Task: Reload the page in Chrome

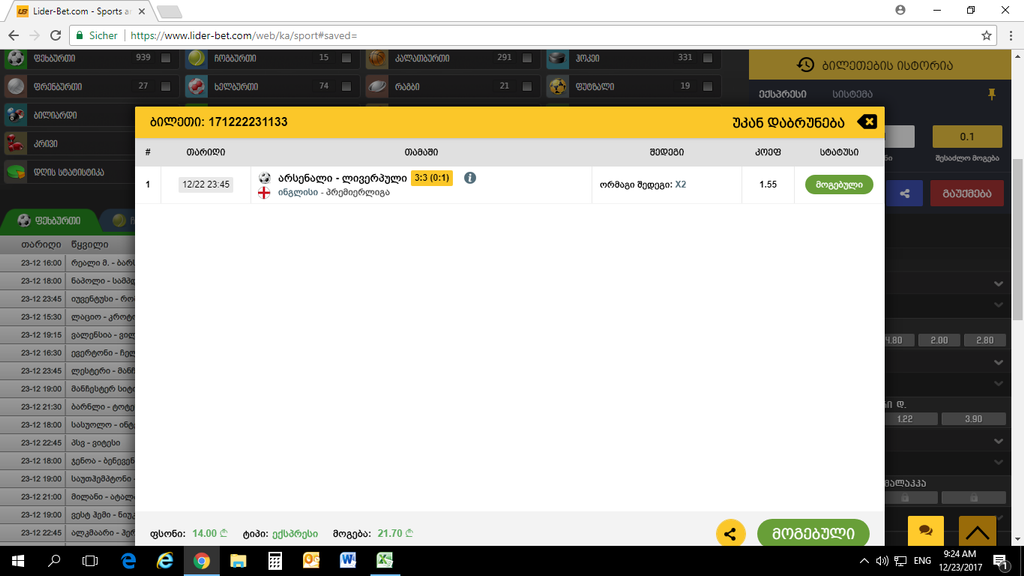Action: point(56,35)
